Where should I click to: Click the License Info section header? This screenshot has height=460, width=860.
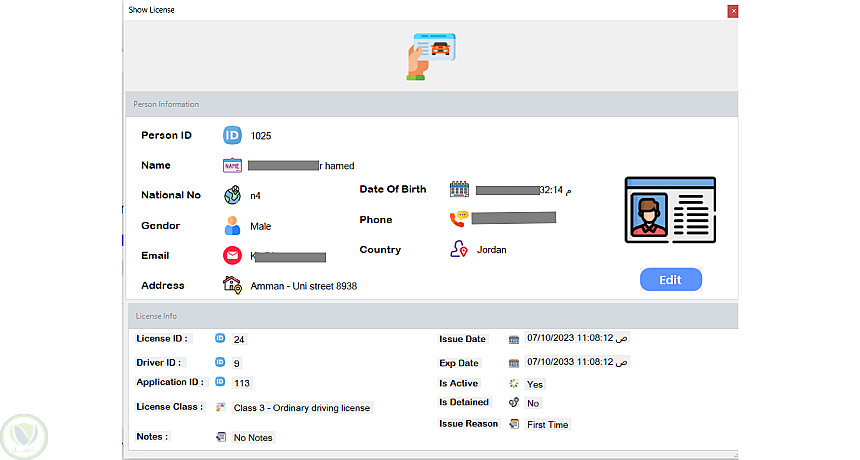tap(433, 316)
